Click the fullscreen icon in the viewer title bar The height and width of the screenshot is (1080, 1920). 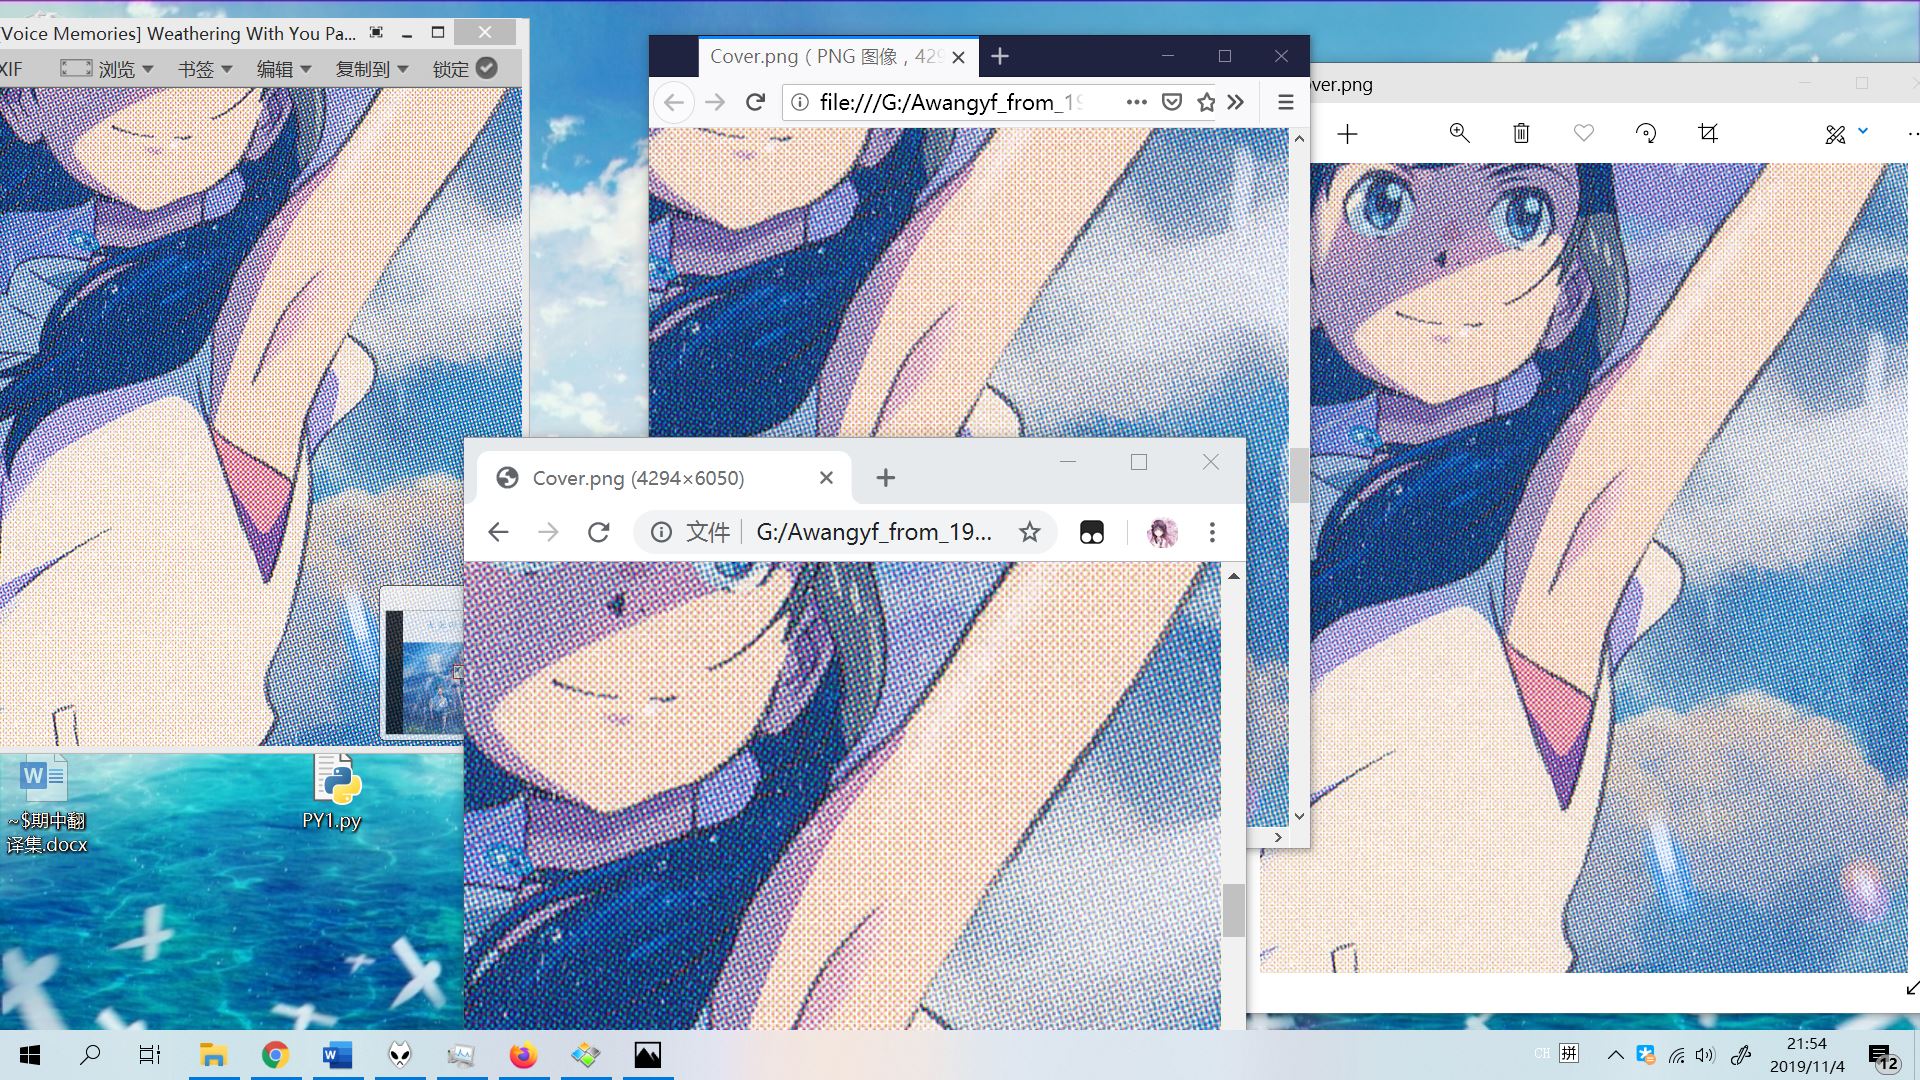(x=376, y=33)
